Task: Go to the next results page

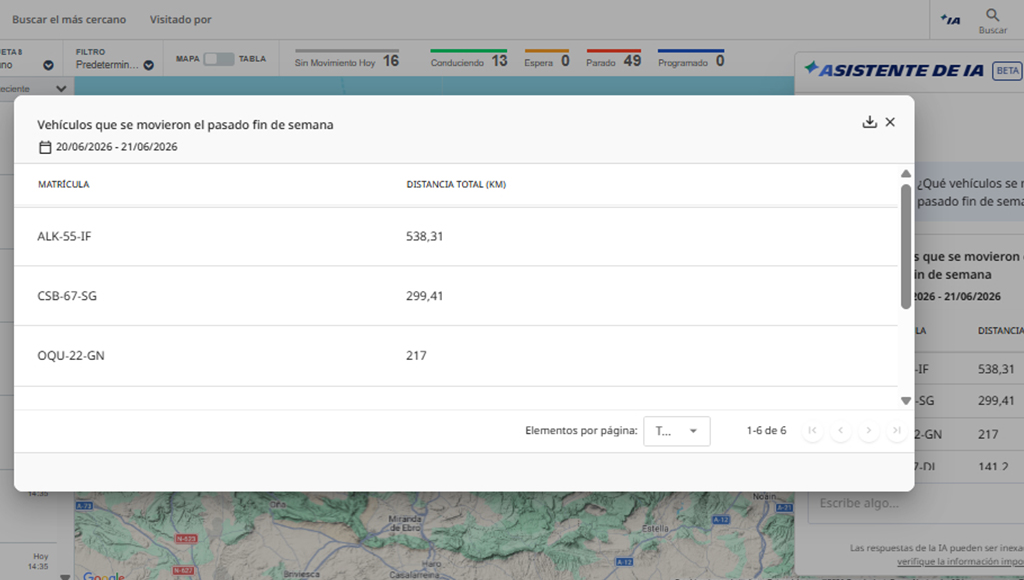Action: tap(869, 430)
